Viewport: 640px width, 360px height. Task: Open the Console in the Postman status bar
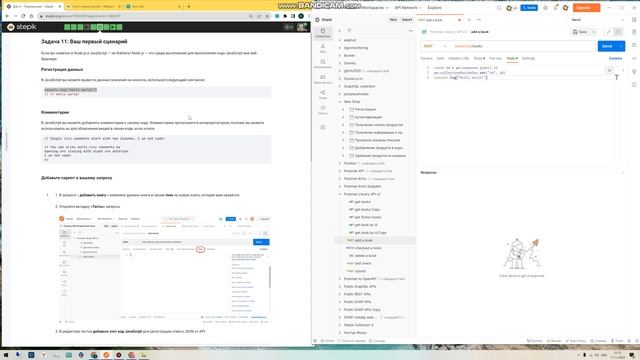377,341
